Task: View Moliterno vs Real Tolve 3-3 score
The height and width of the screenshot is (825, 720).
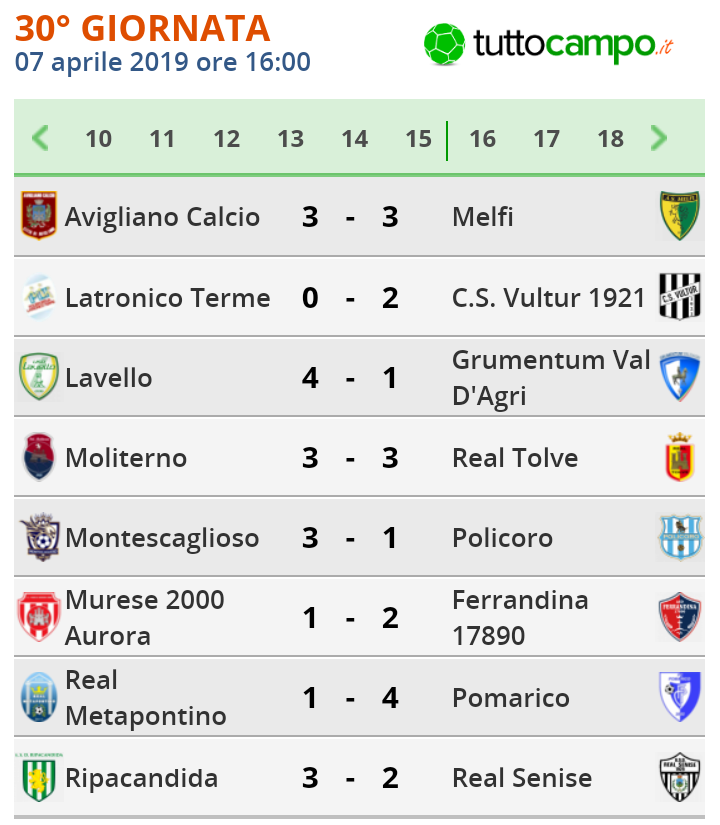Action: pyautogui.click(x=350, y=458)
